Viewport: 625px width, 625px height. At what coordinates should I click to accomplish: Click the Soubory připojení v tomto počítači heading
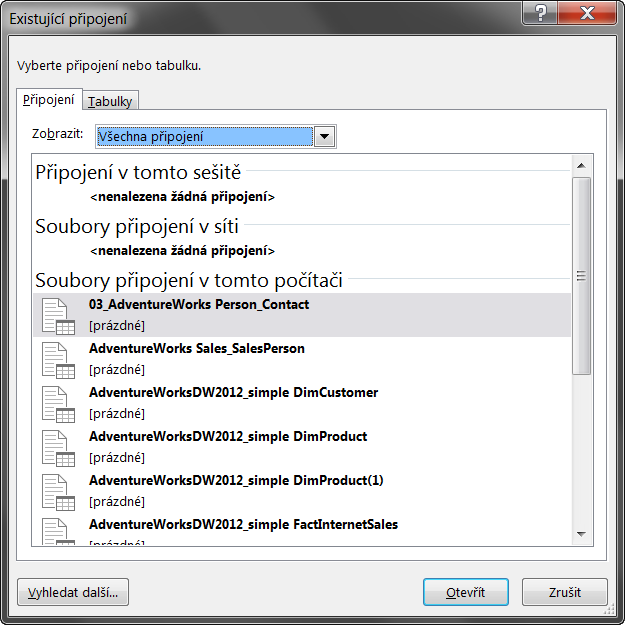[x=189, y=280]
